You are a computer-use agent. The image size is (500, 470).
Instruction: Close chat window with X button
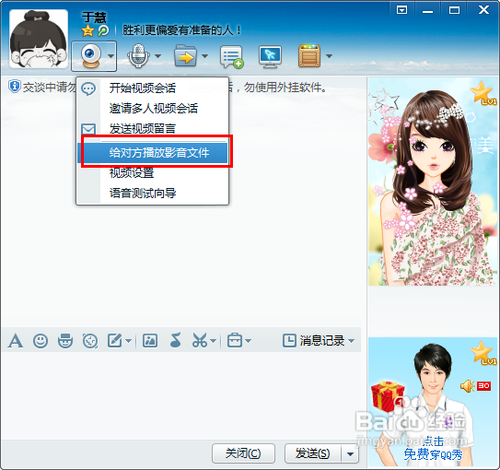click(x=484, y=10)
